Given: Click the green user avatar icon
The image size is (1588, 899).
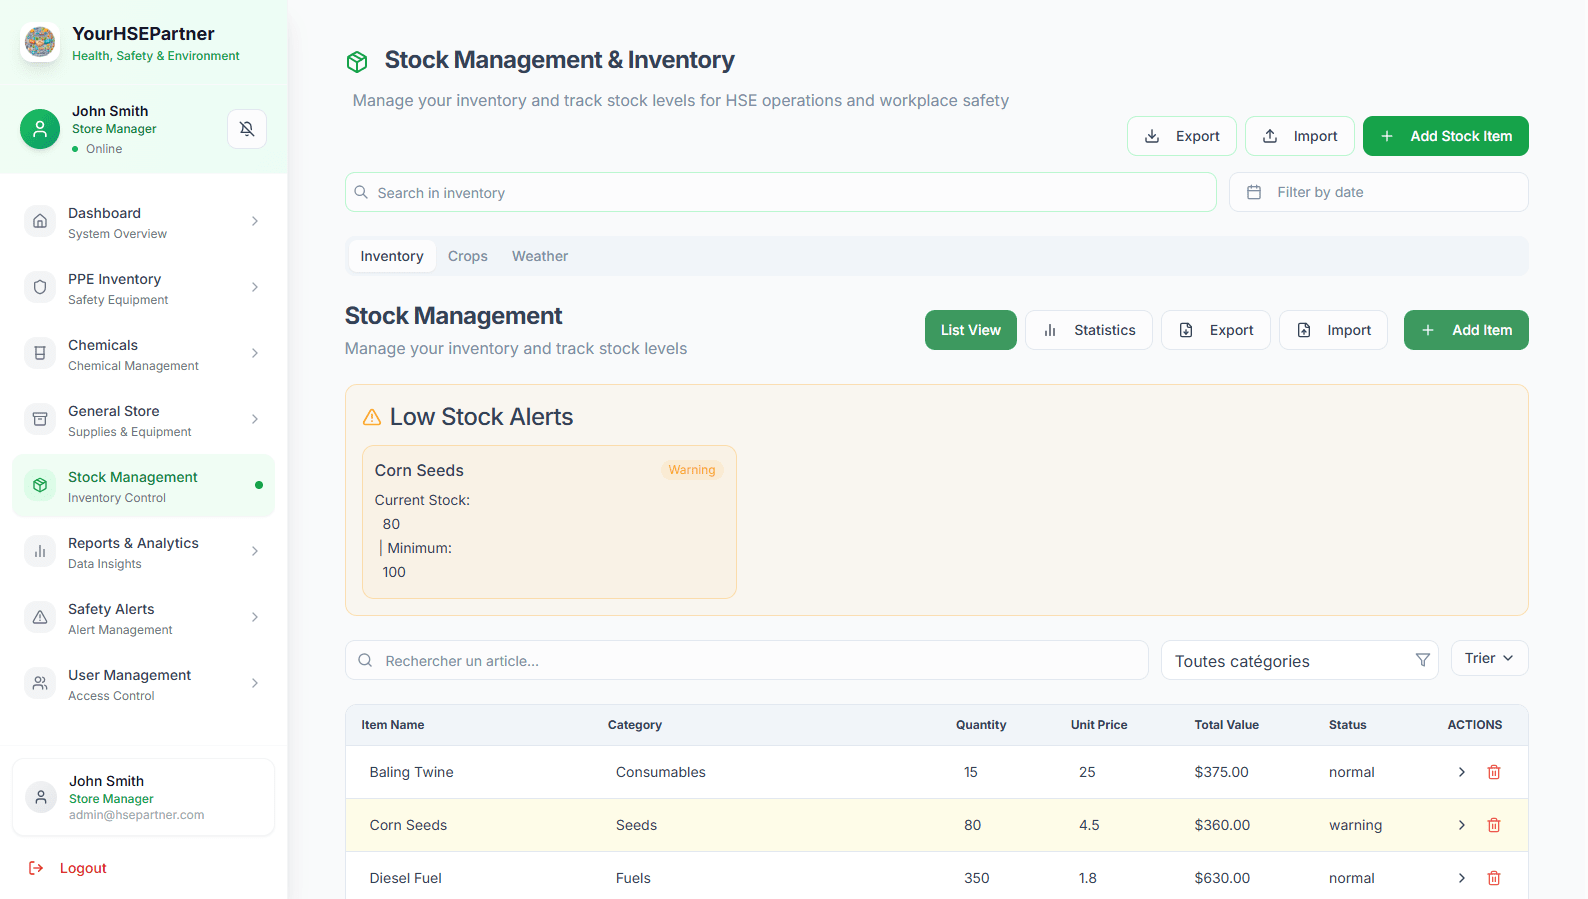Looking at the screenshot, I should point(40,129).
